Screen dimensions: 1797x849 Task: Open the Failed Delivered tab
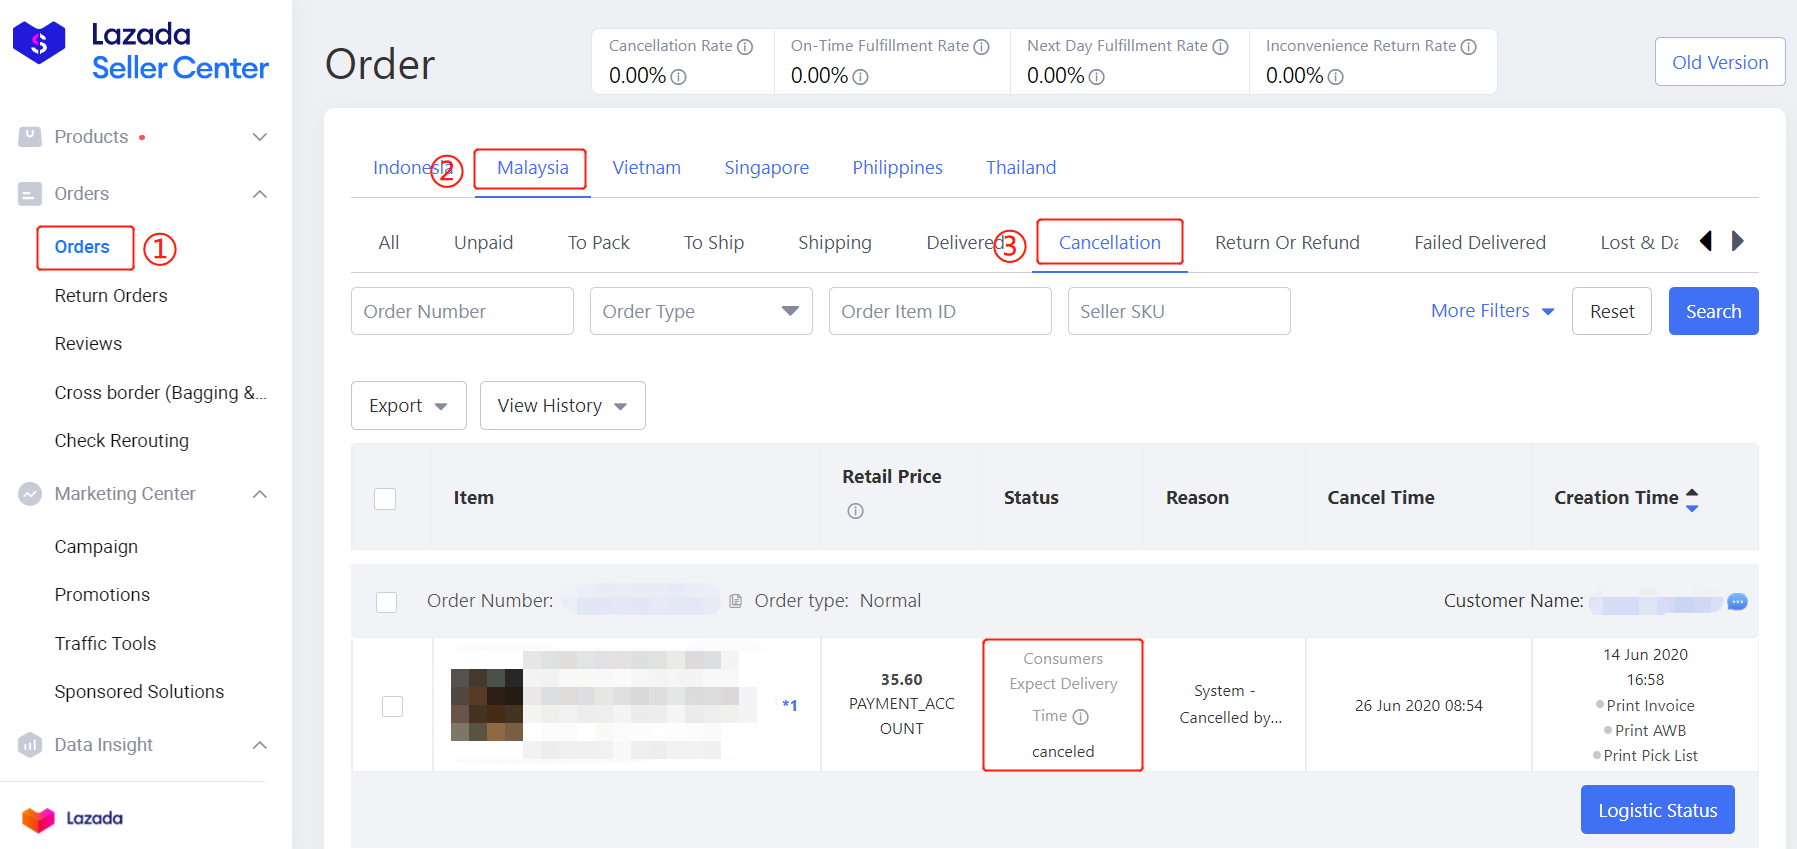click(1480, 243)
